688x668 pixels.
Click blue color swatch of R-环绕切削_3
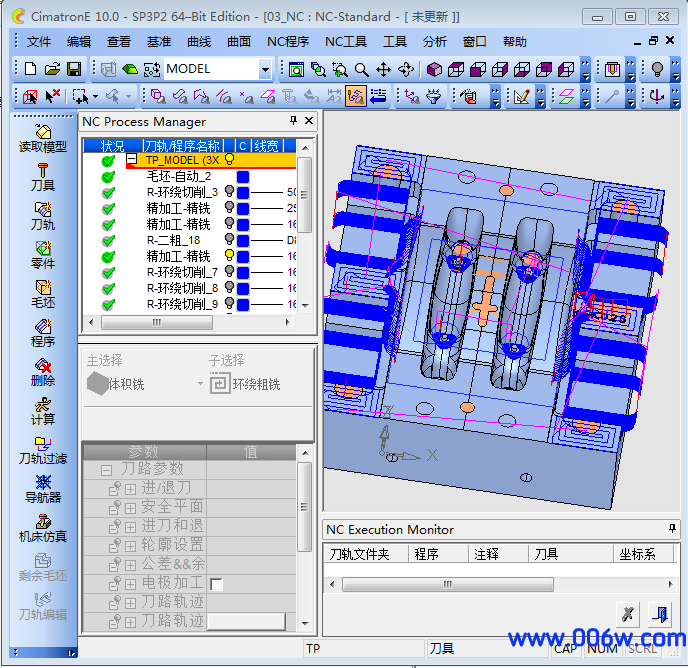tap(243, 192)
